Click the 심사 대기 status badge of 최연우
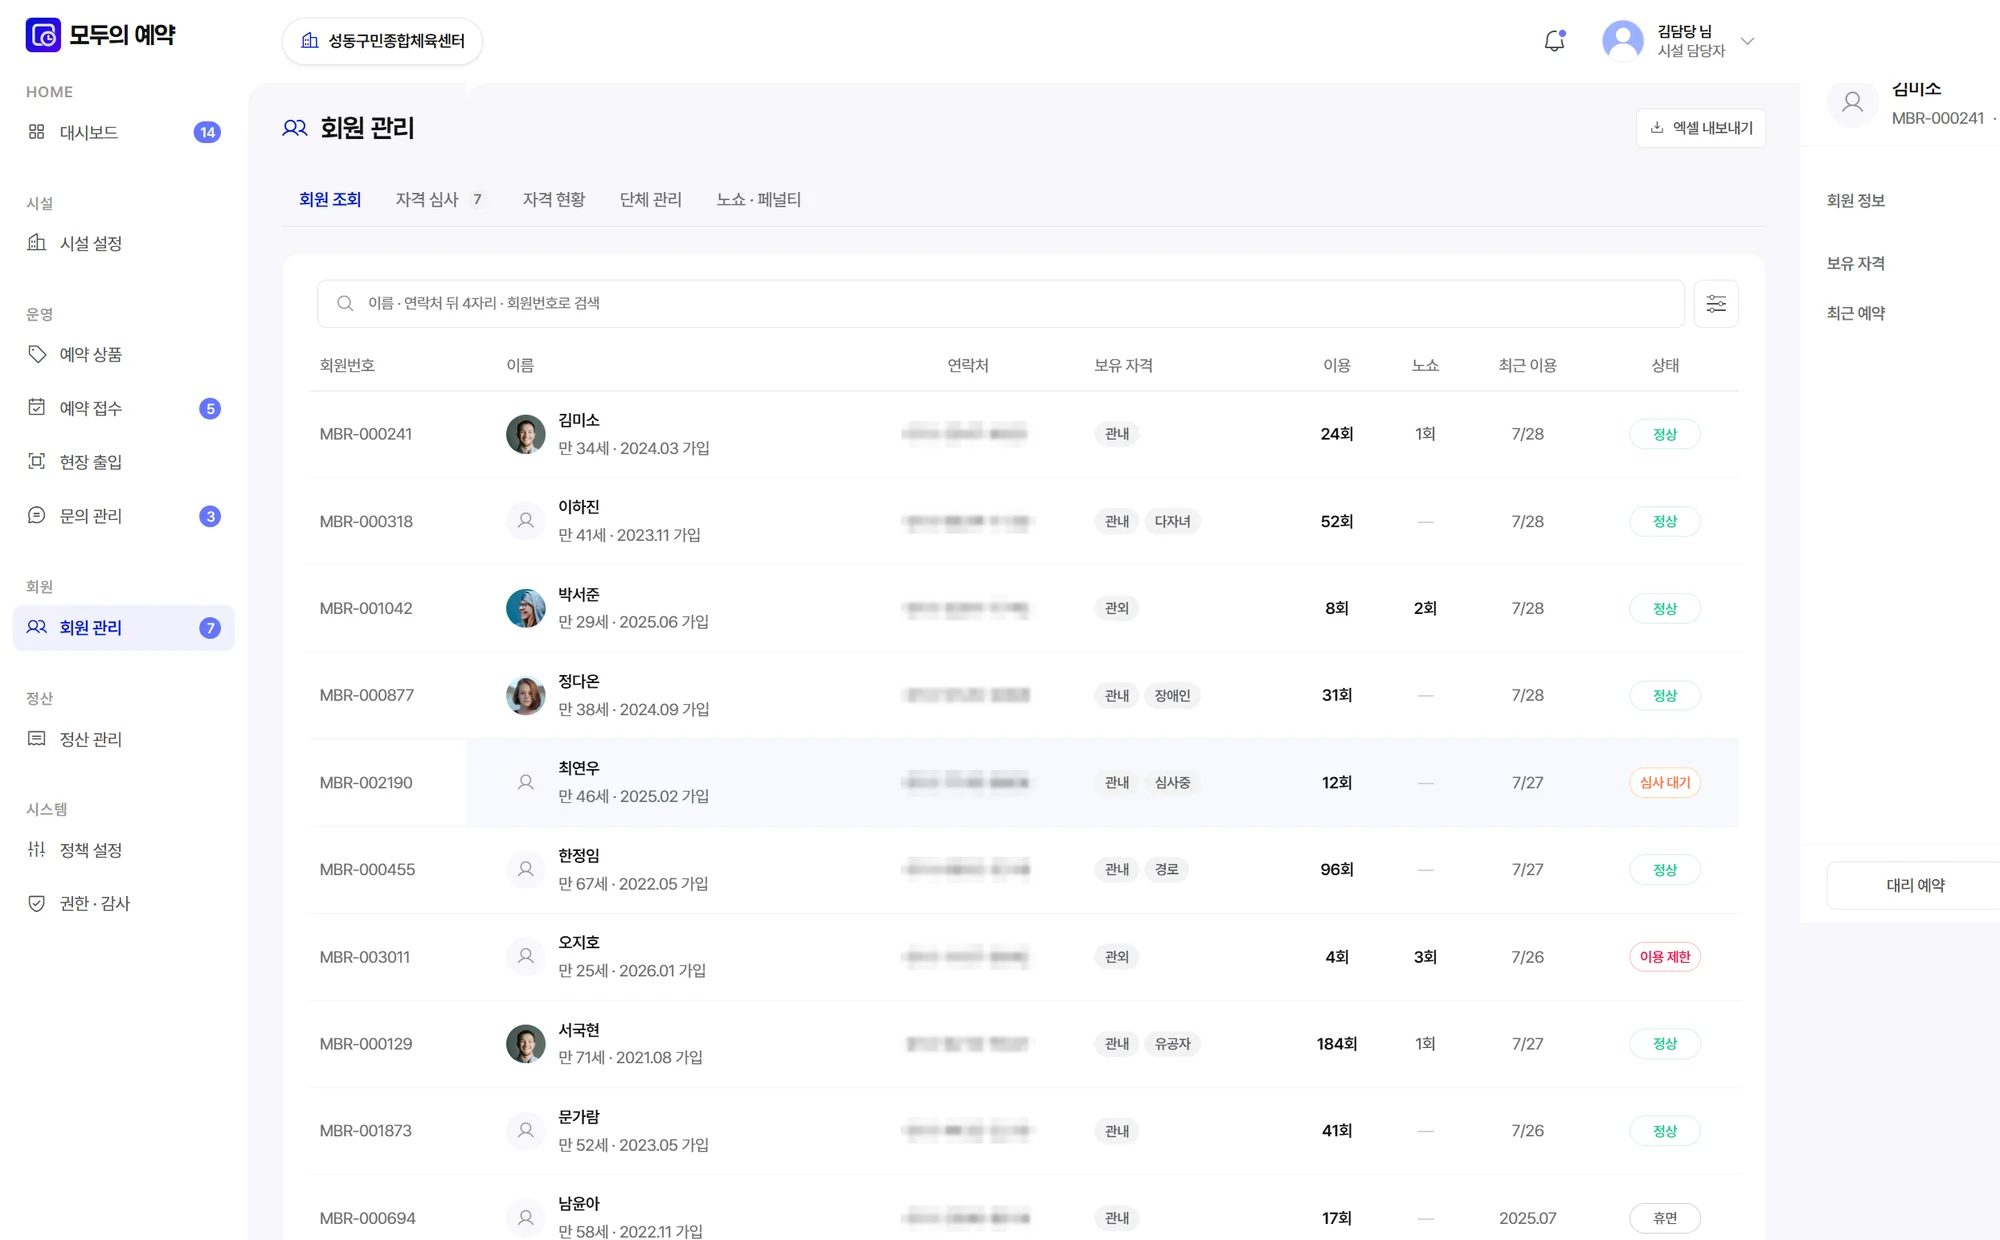 pos(1665,783)
